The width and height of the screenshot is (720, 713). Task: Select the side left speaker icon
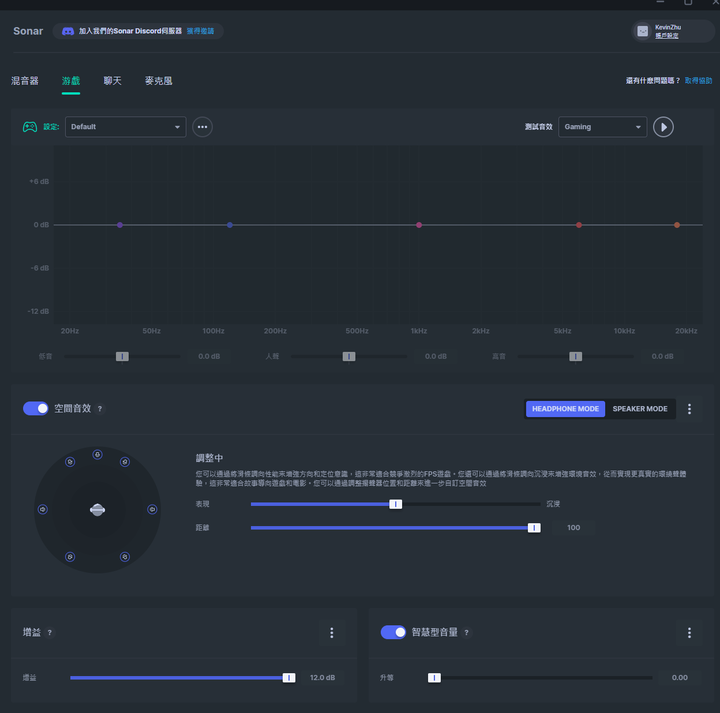[43, 509]
